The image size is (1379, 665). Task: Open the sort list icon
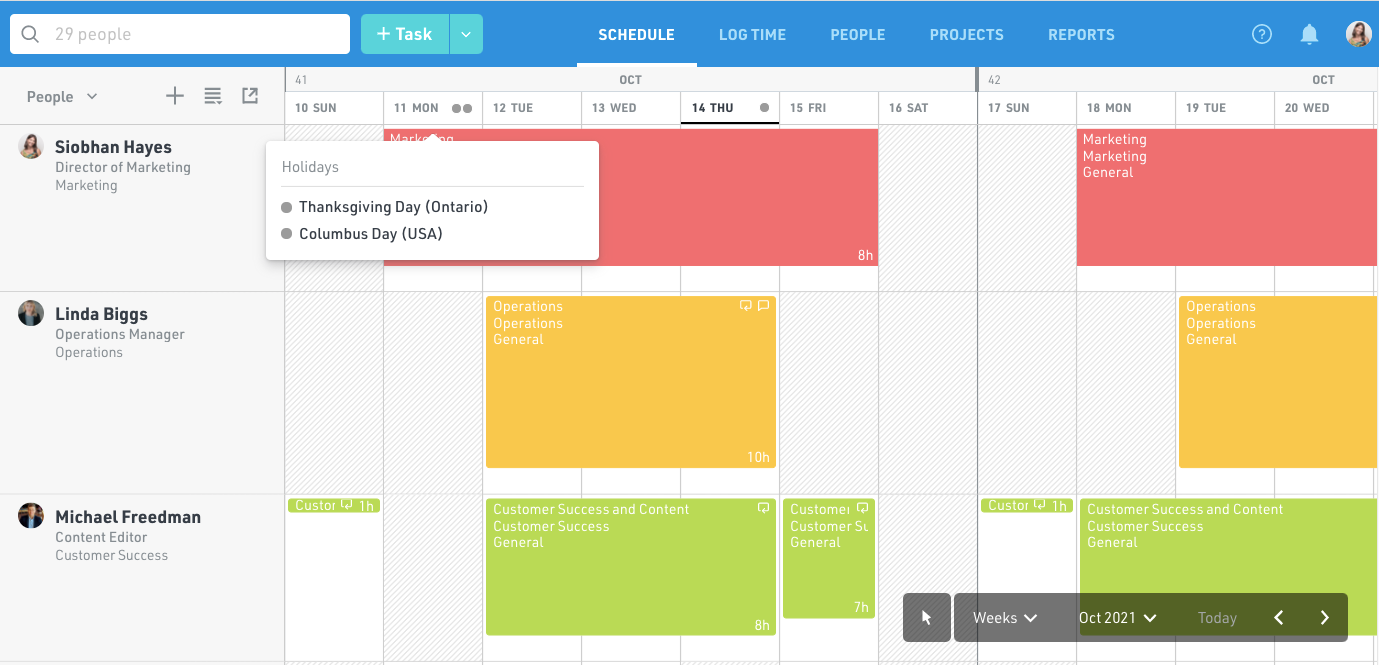click(x=213, y=96)
